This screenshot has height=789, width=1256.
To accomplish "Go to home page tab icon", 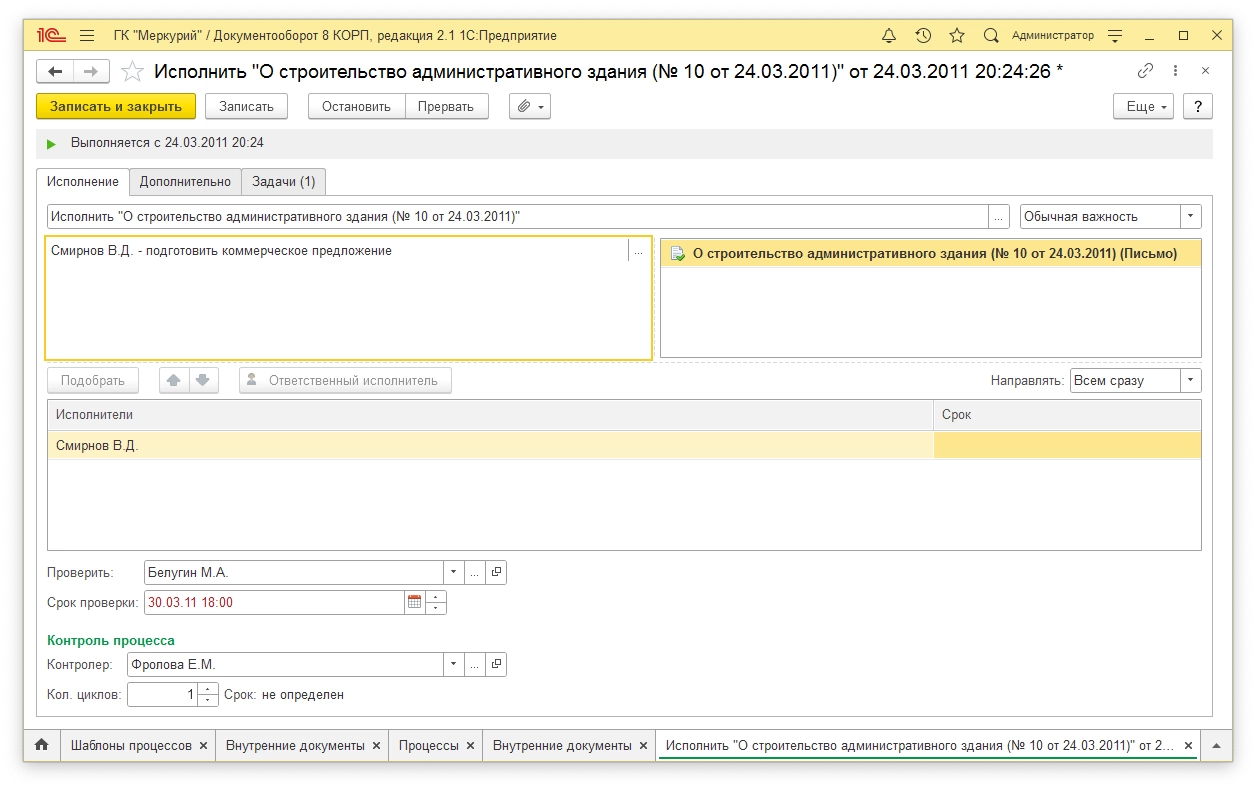I will (x=41, y=745).
